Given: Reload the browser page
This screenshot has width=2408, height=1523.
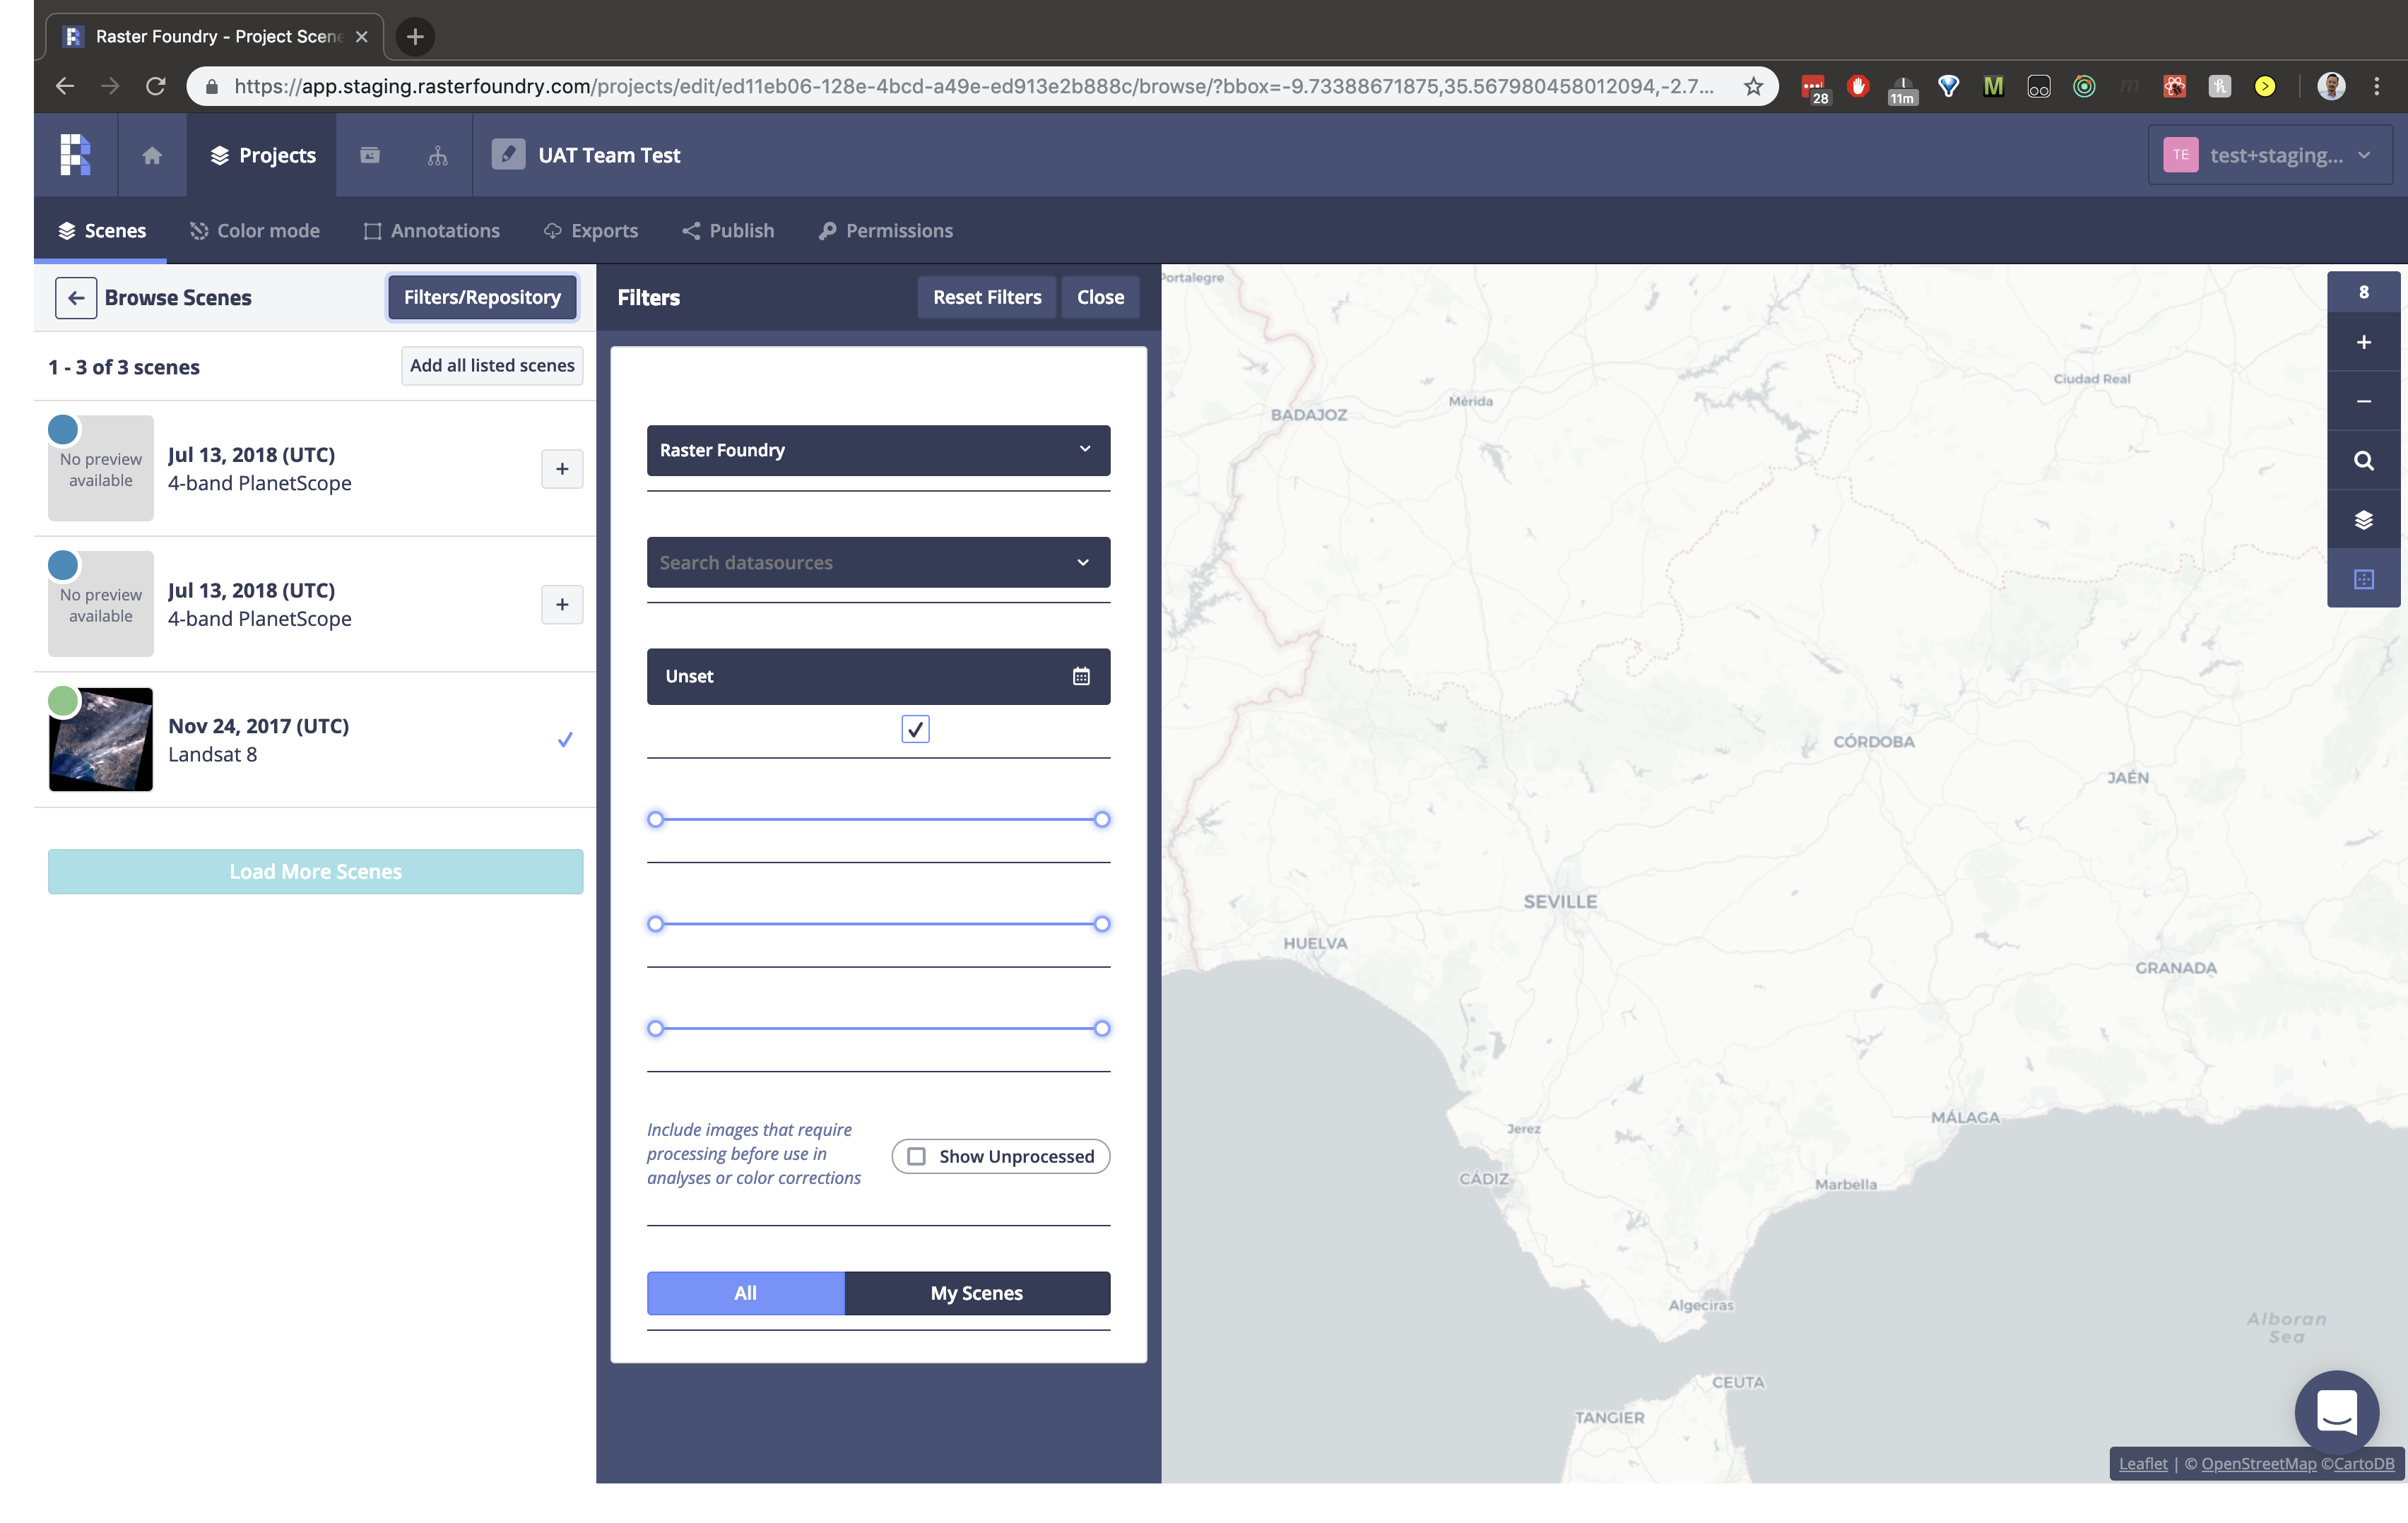Looking at the screenshot, I should (x=155, y=86).
